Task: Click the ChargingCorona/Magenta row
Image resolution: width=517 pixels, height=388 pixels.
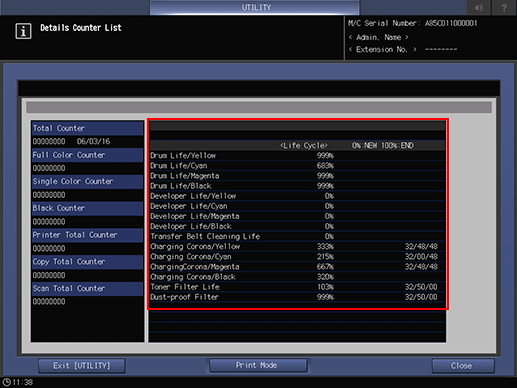Action: point(297,267)
